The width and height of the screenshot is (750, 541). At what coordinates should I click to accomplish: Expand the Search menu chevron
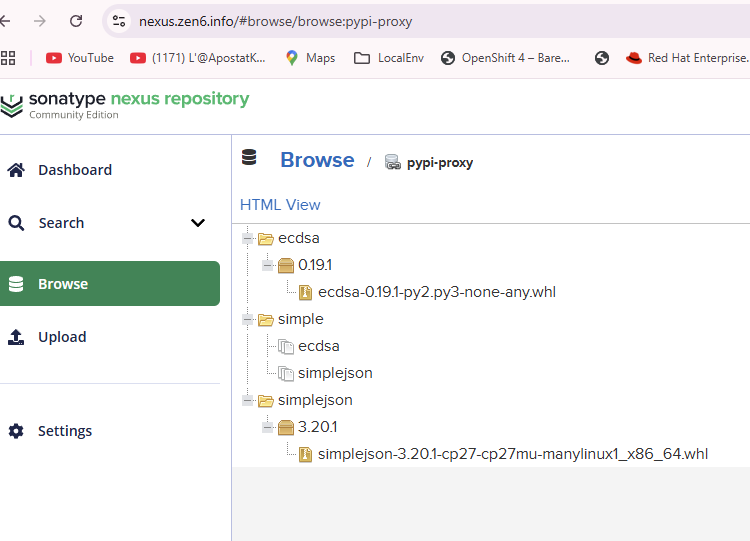198,223
